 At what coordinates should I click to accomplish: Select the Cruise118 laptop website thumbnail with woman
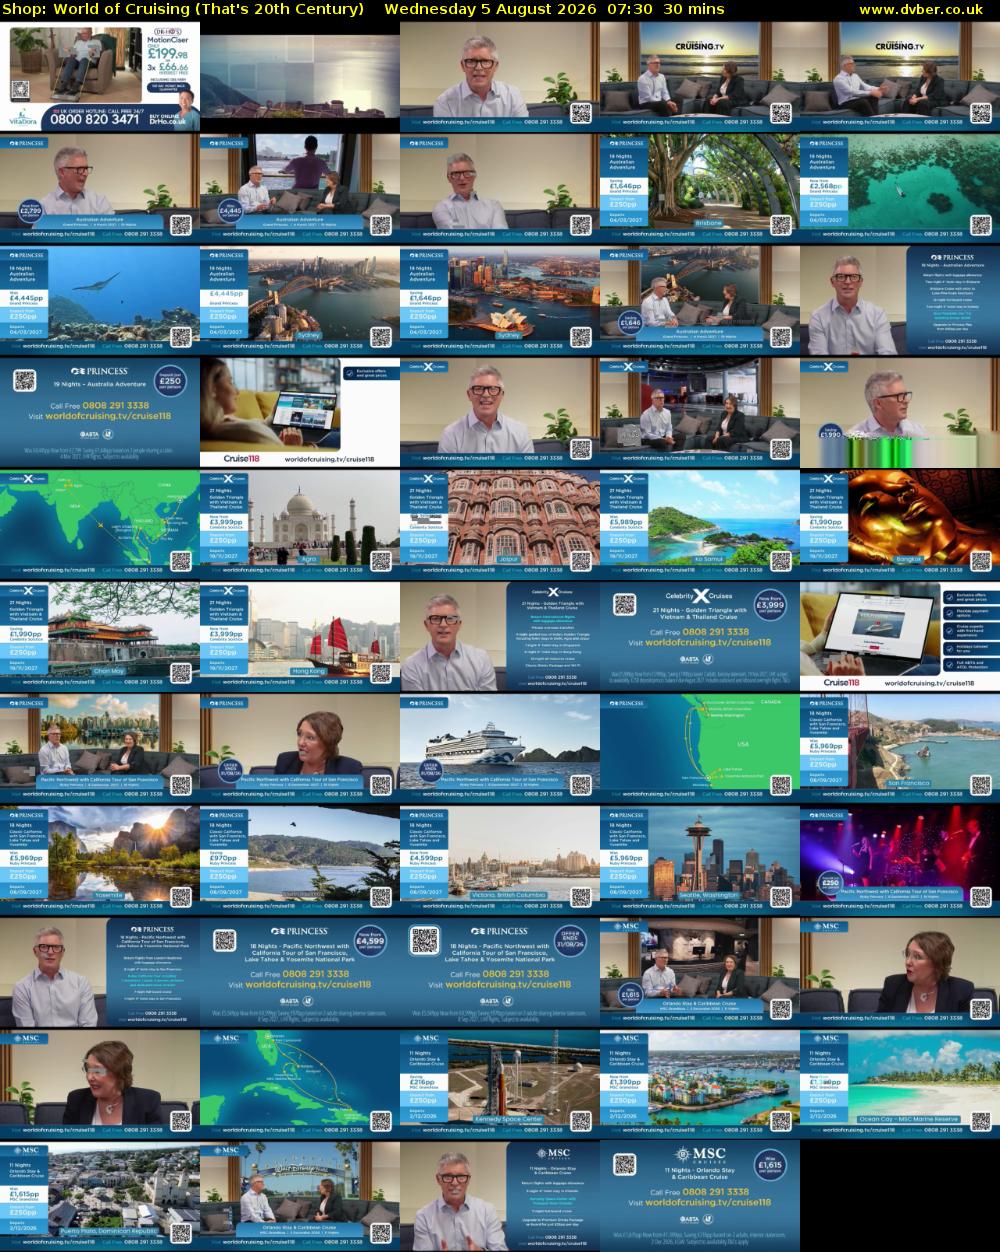tap(300, 413)
